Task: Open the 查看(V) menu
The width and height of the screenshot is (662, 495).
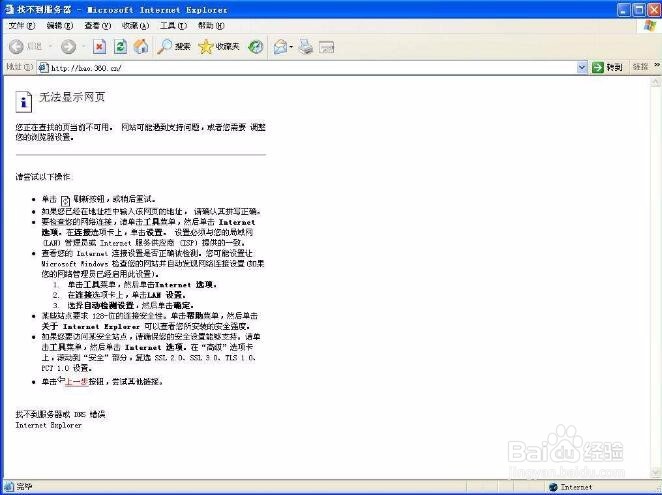Action: pyautogui.click(x=98, y=26)
